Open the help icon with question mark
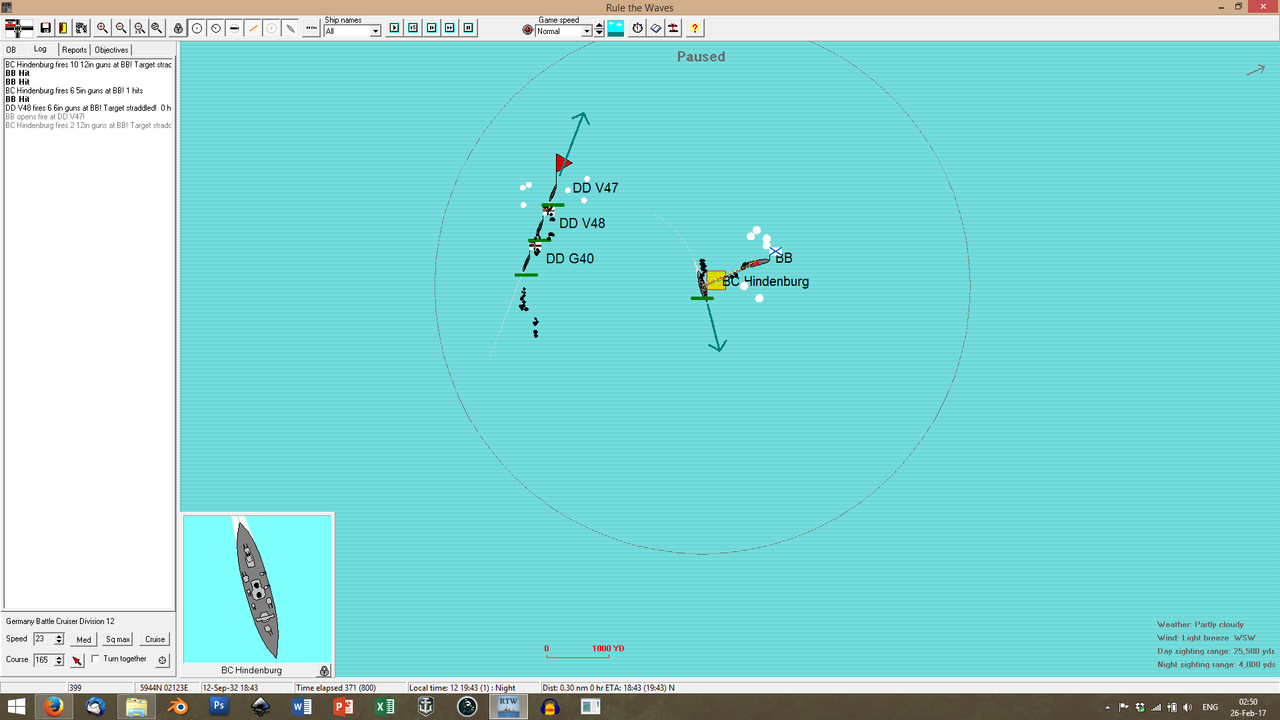Image resolution: width=1280 pixels, height=720 pixels. click(x=694, y=28)
